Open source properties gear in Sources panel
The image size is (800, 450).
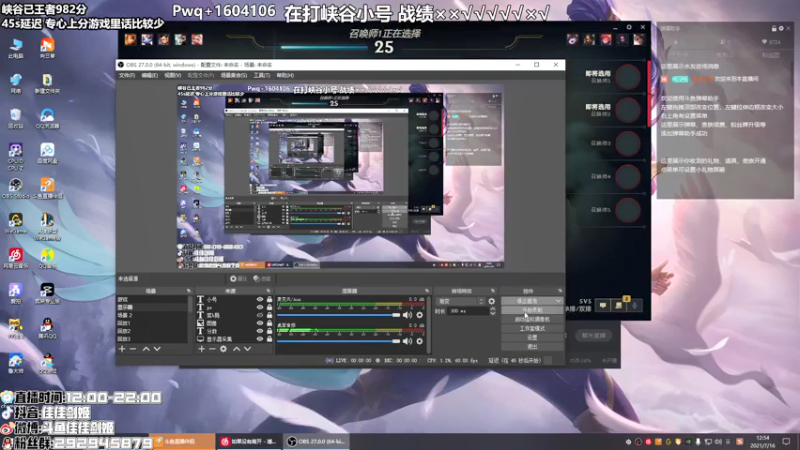[223, 349]
